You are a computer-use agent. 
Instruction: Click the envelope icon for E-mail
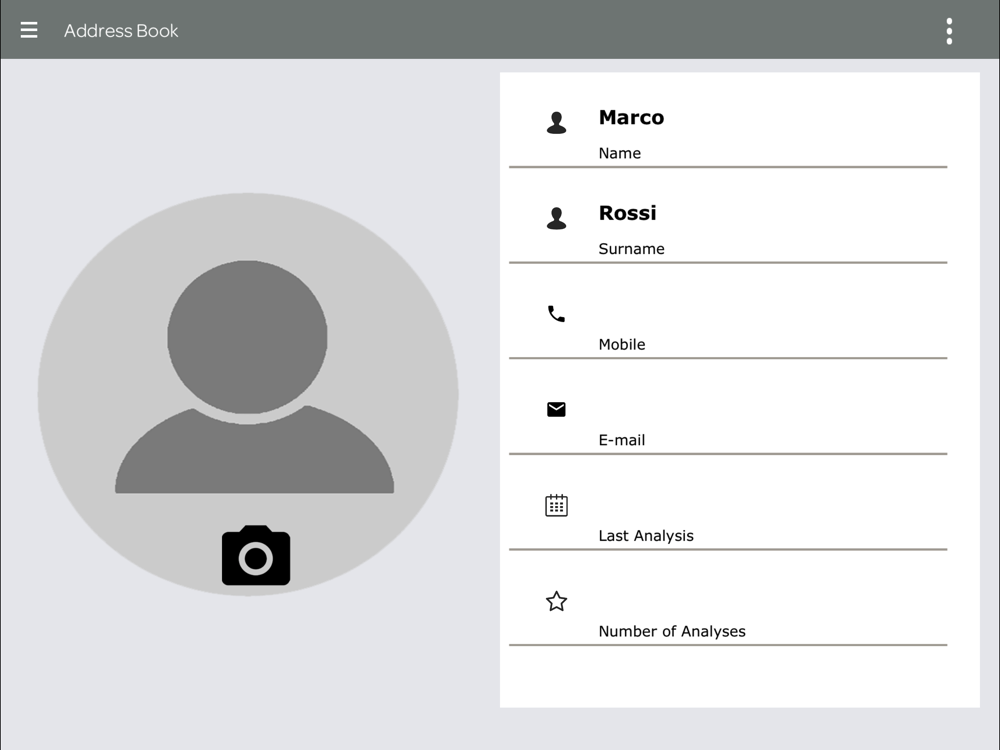(x=556, y=409)
